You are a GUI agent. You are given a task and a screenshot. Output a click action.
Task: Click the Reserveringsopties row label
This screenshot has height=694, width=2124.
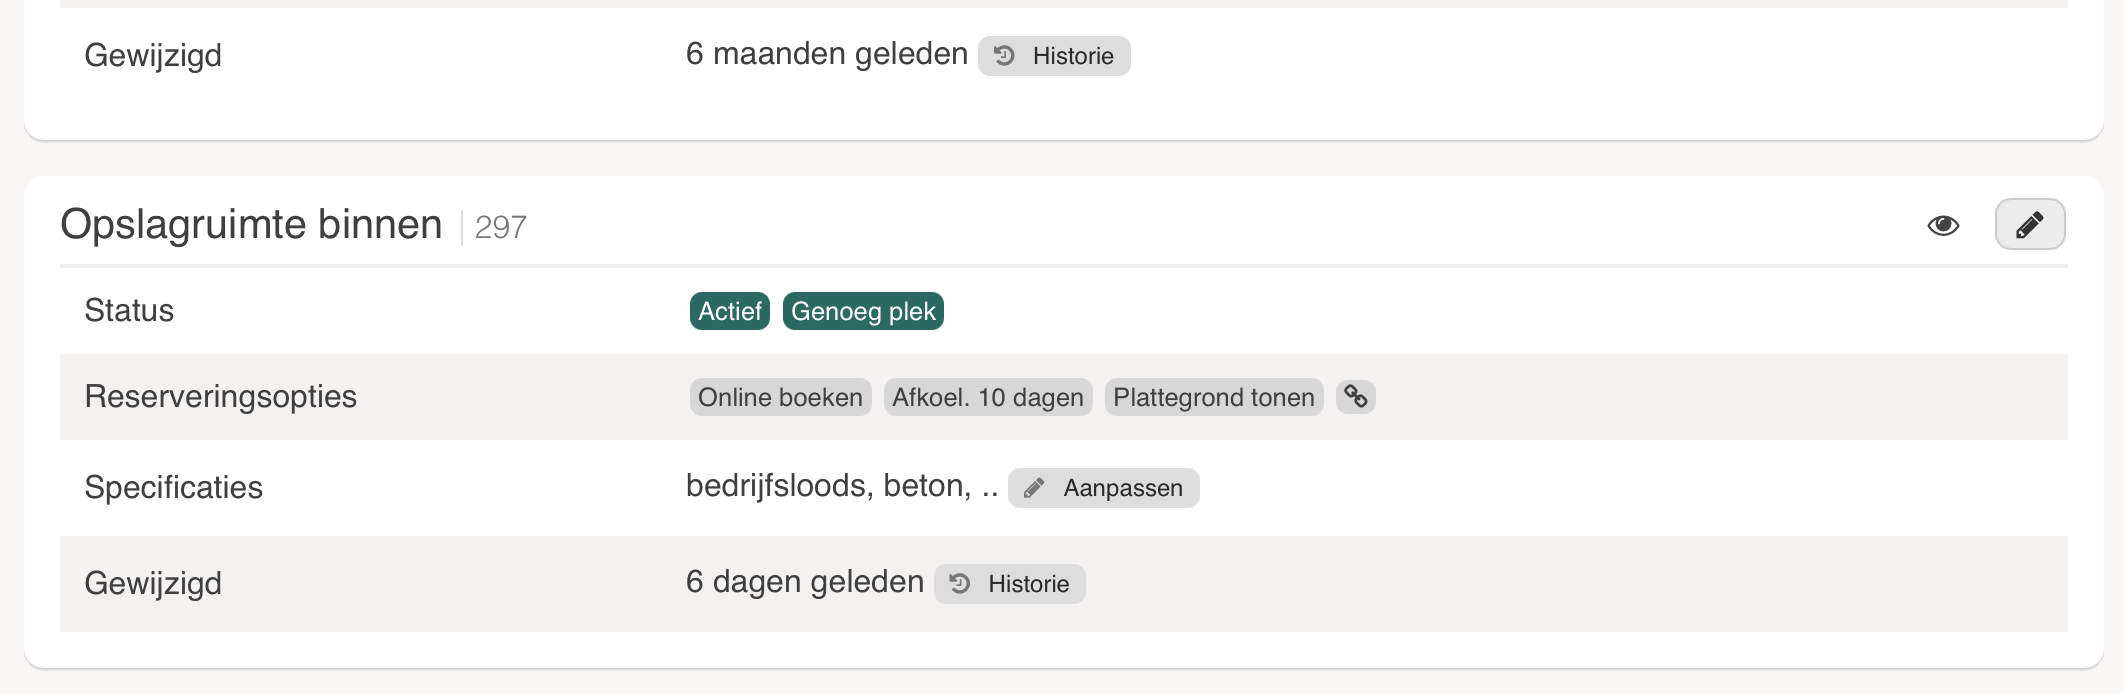220,396
